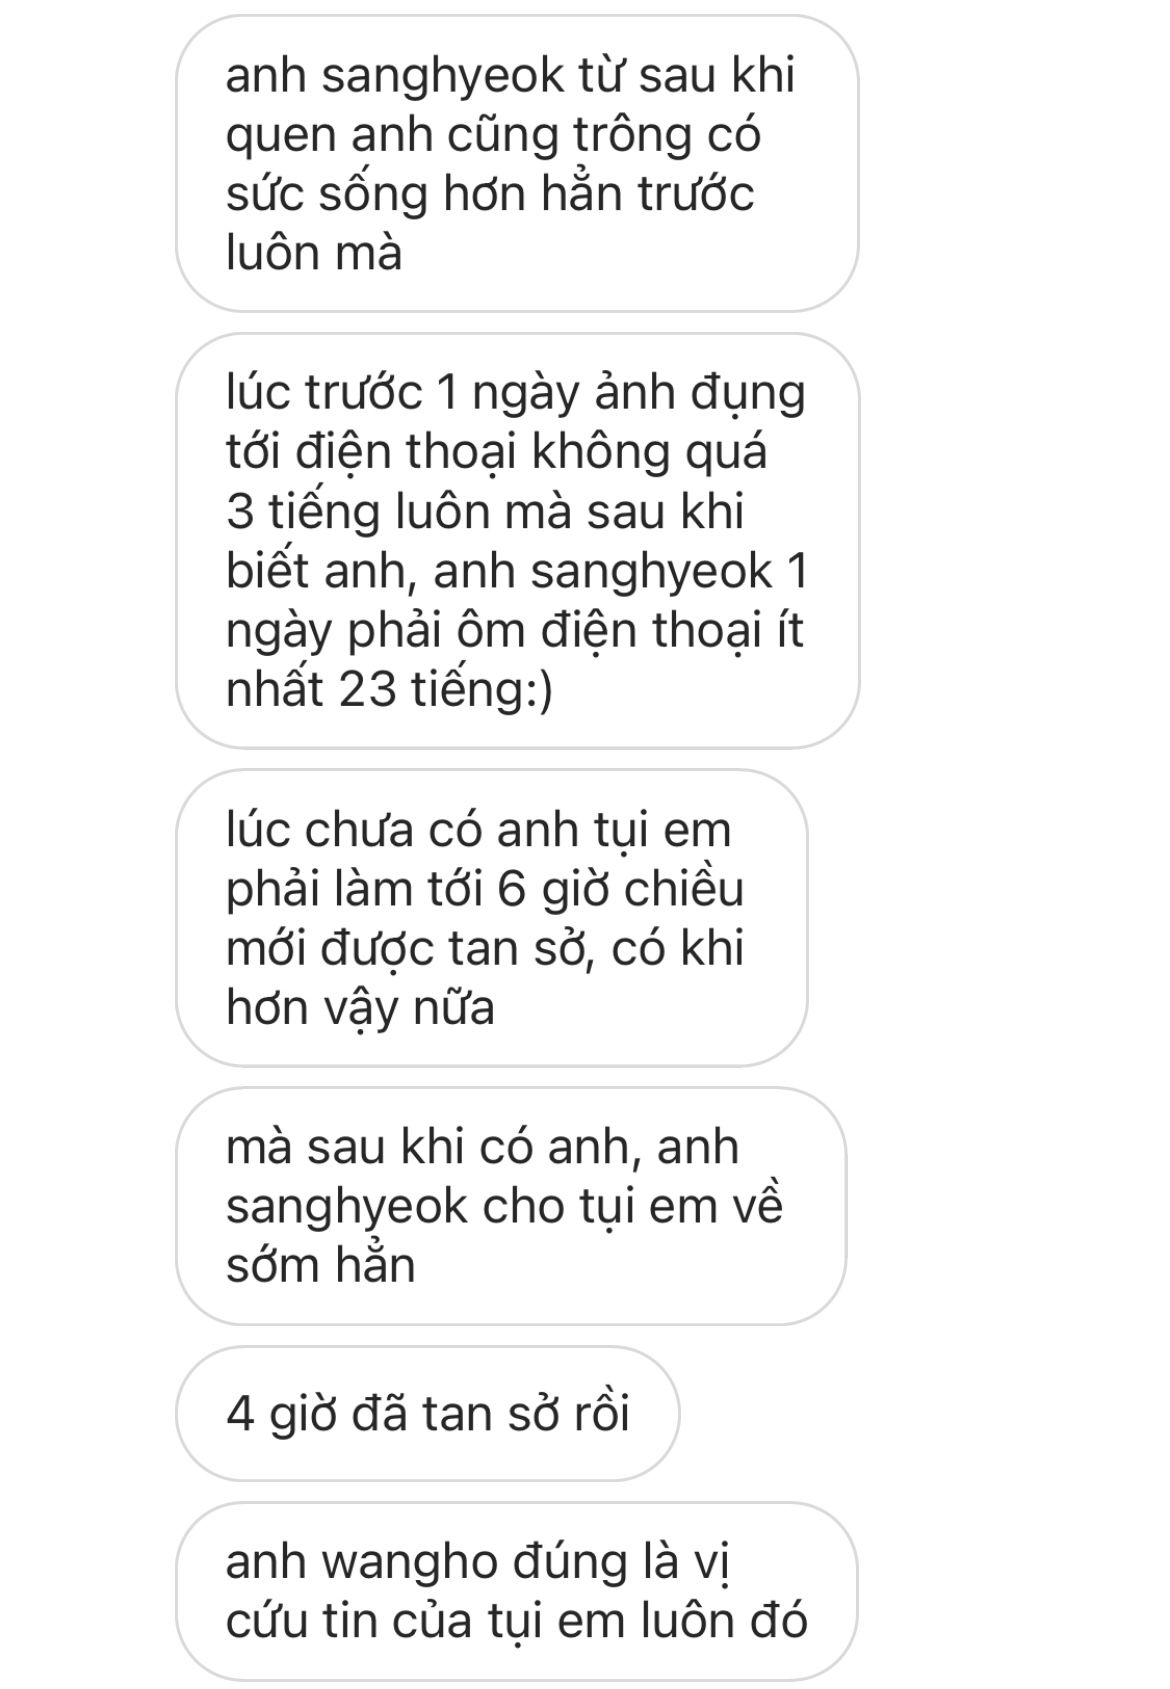Tap the message starting 'anh sanghyeok từ sau khi'
Image resolution: width=1170 pixels, height=1689 pixels.
[517, 164]
